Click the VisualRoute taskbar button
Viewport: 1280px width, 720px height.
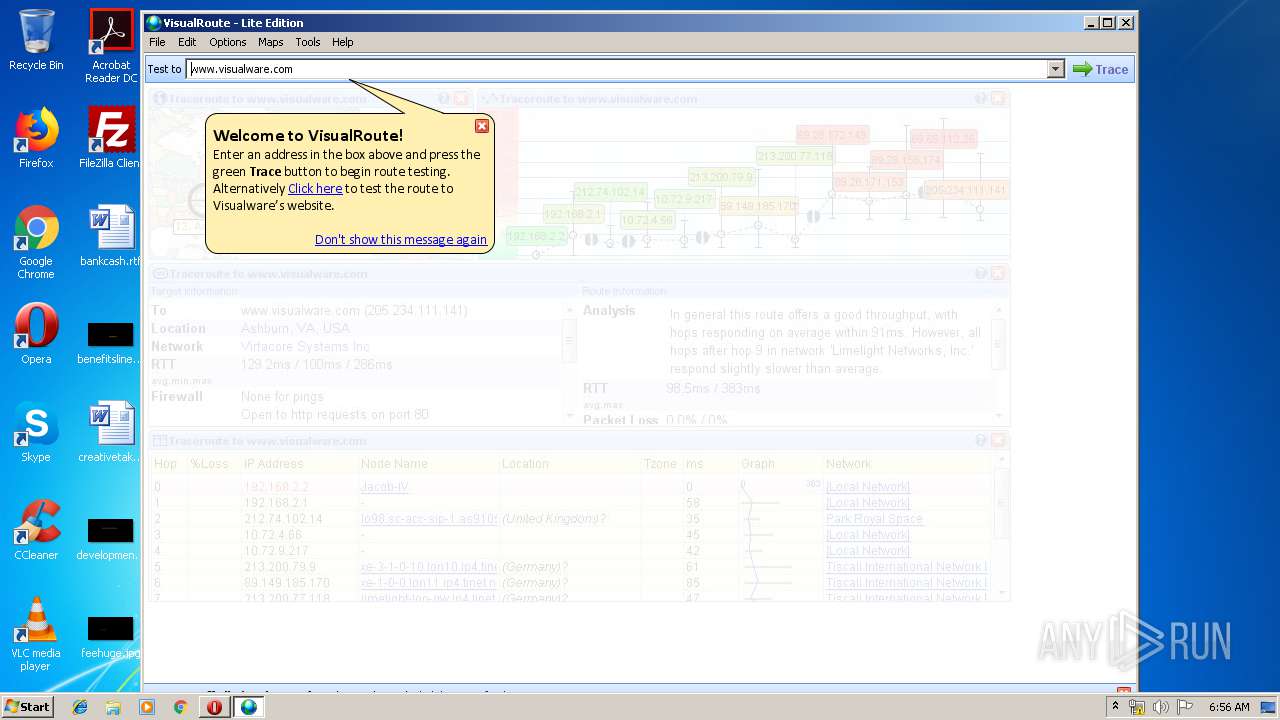click(x=249, y=707)
